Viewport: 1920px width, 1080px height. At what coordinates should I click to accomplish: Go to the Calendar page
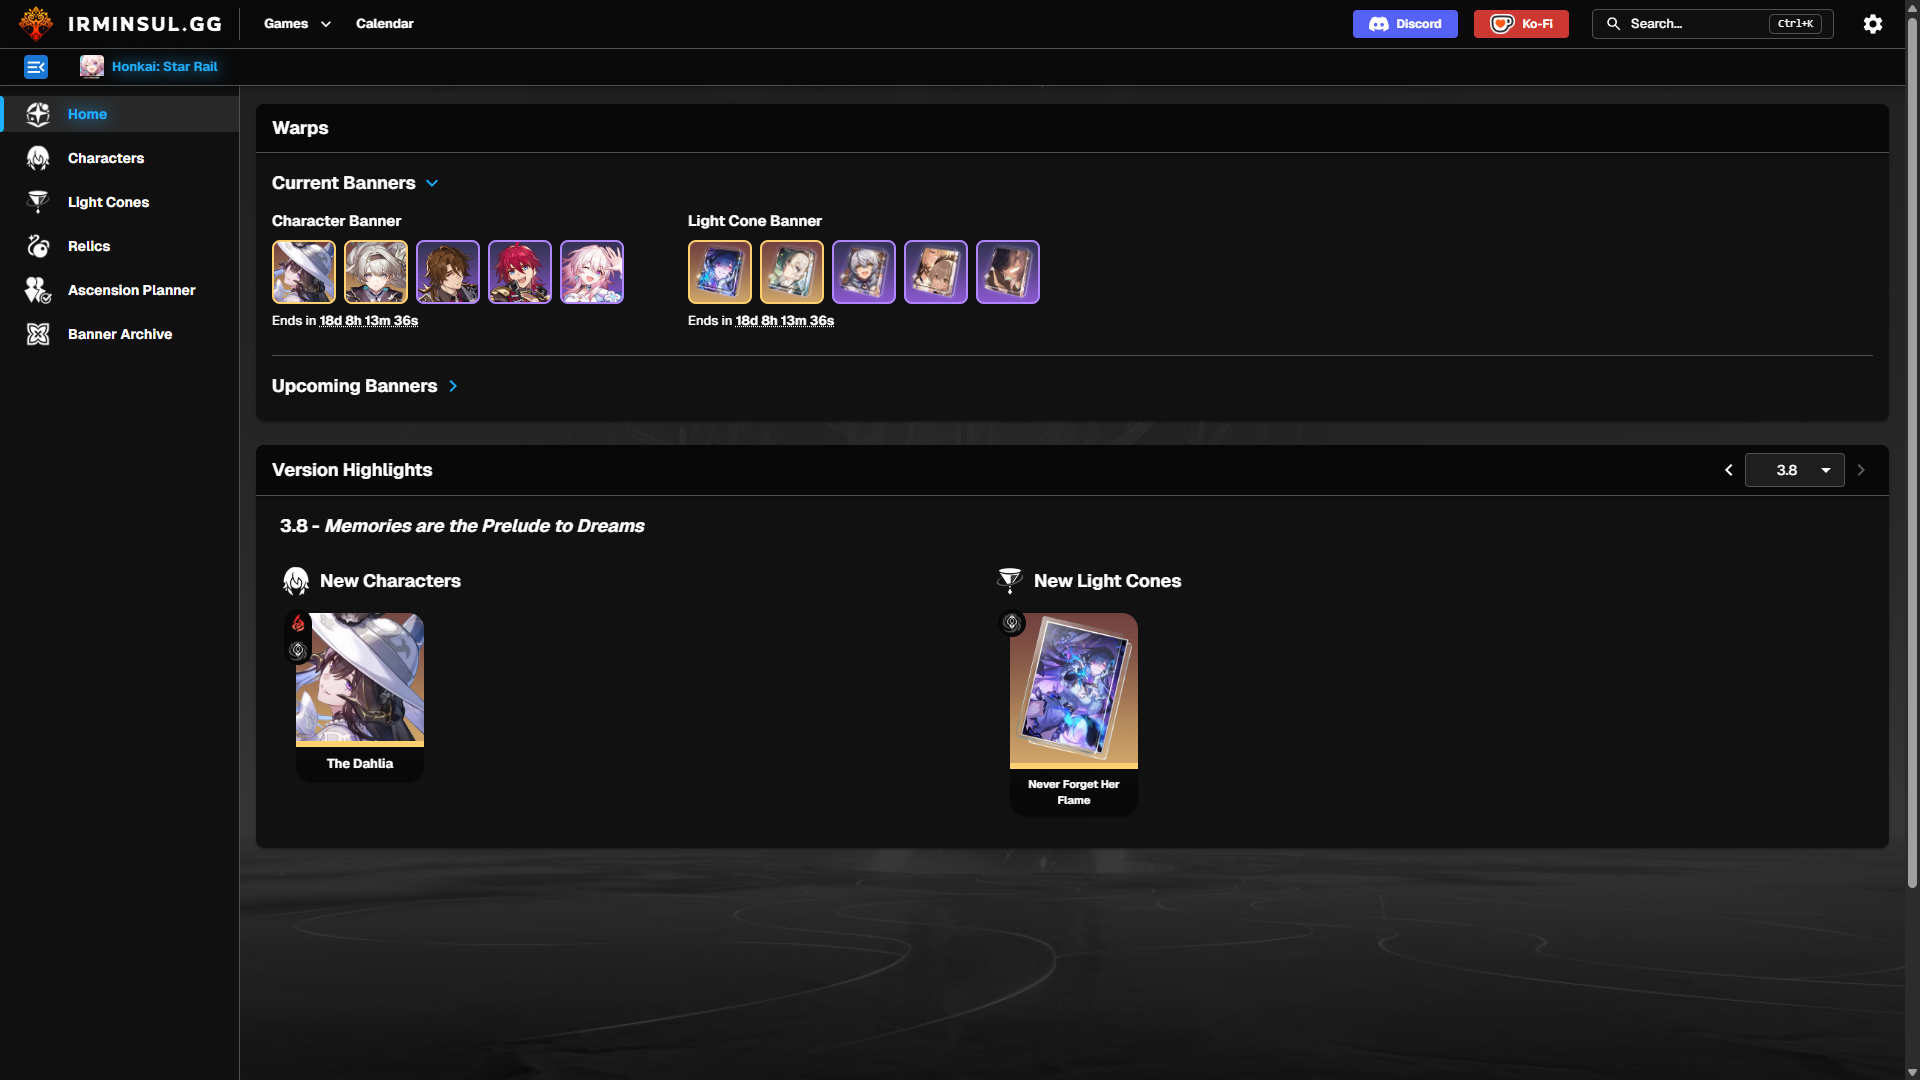coord(385,23)
